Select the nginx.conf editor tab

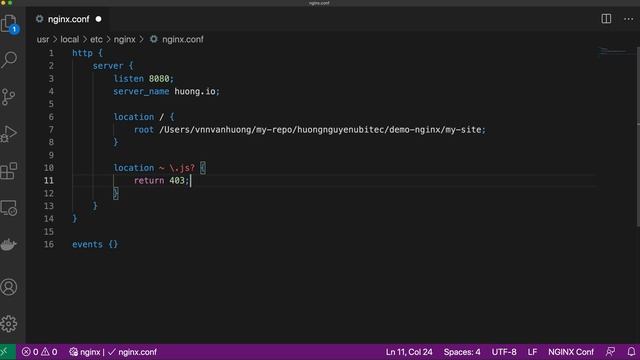coord(68,19)
